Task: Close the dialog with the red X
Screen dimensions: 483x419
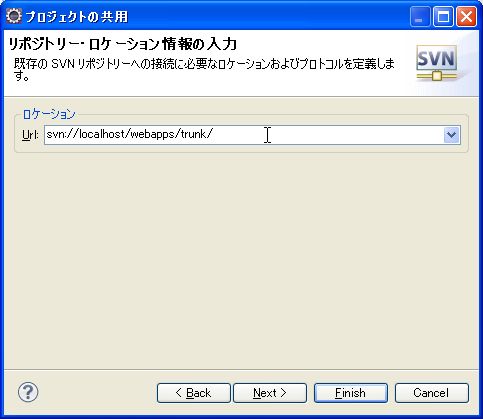Action: tap(466, 17)
